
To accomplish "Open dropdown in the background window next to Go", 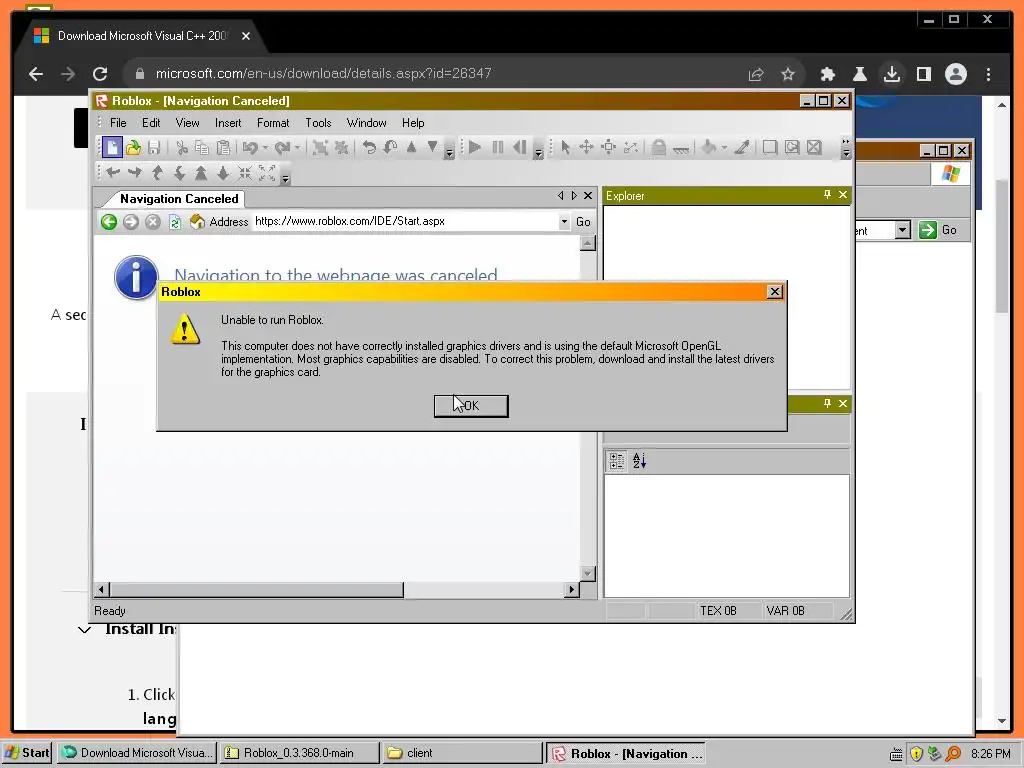I will click(903, 230).
